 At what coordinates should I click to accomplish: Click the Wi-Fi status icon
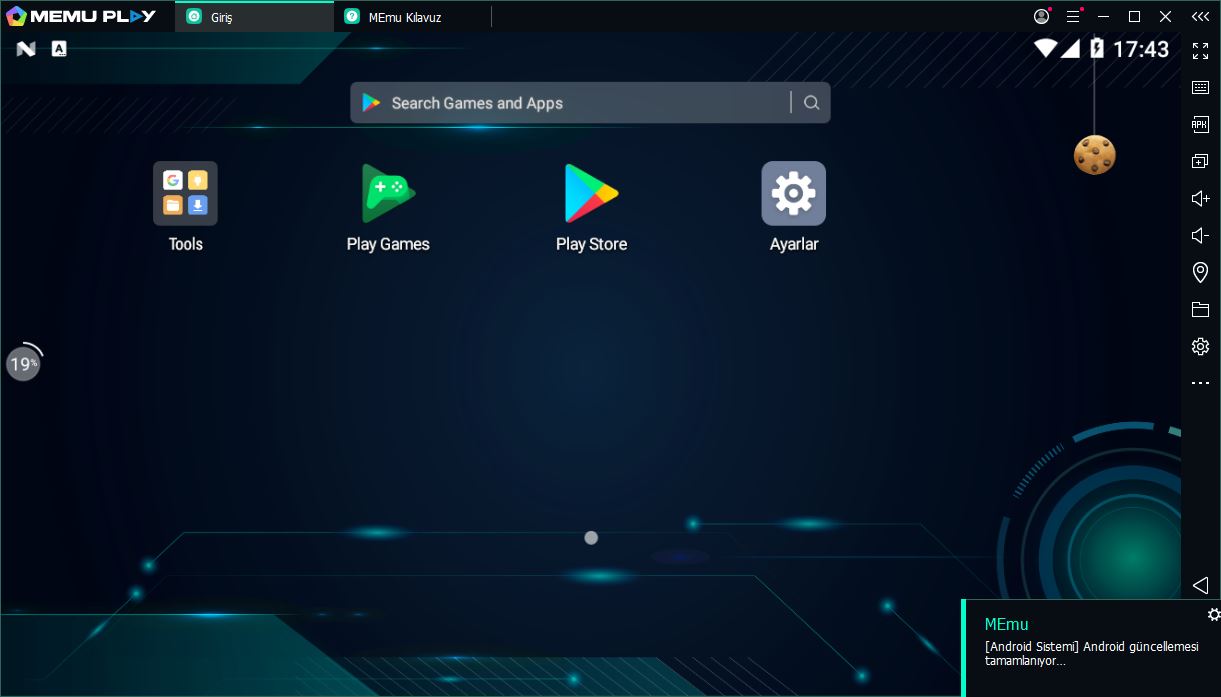click(1045, 48)
